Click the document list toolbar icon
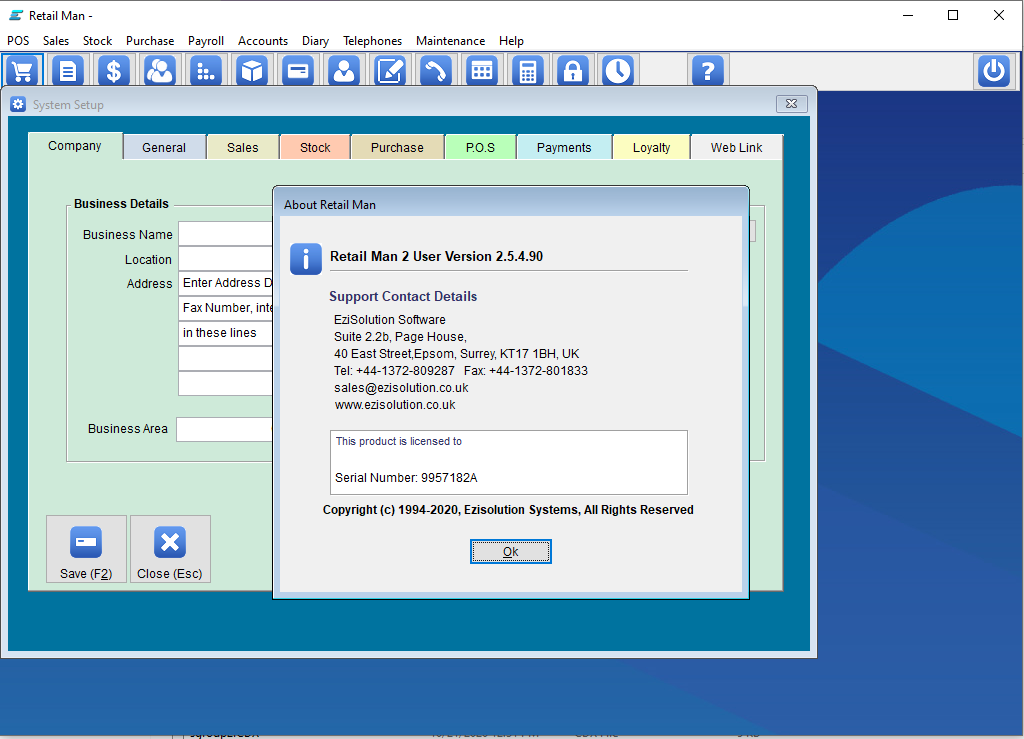This screenshot has height=739, width=1024. point(68,71)
